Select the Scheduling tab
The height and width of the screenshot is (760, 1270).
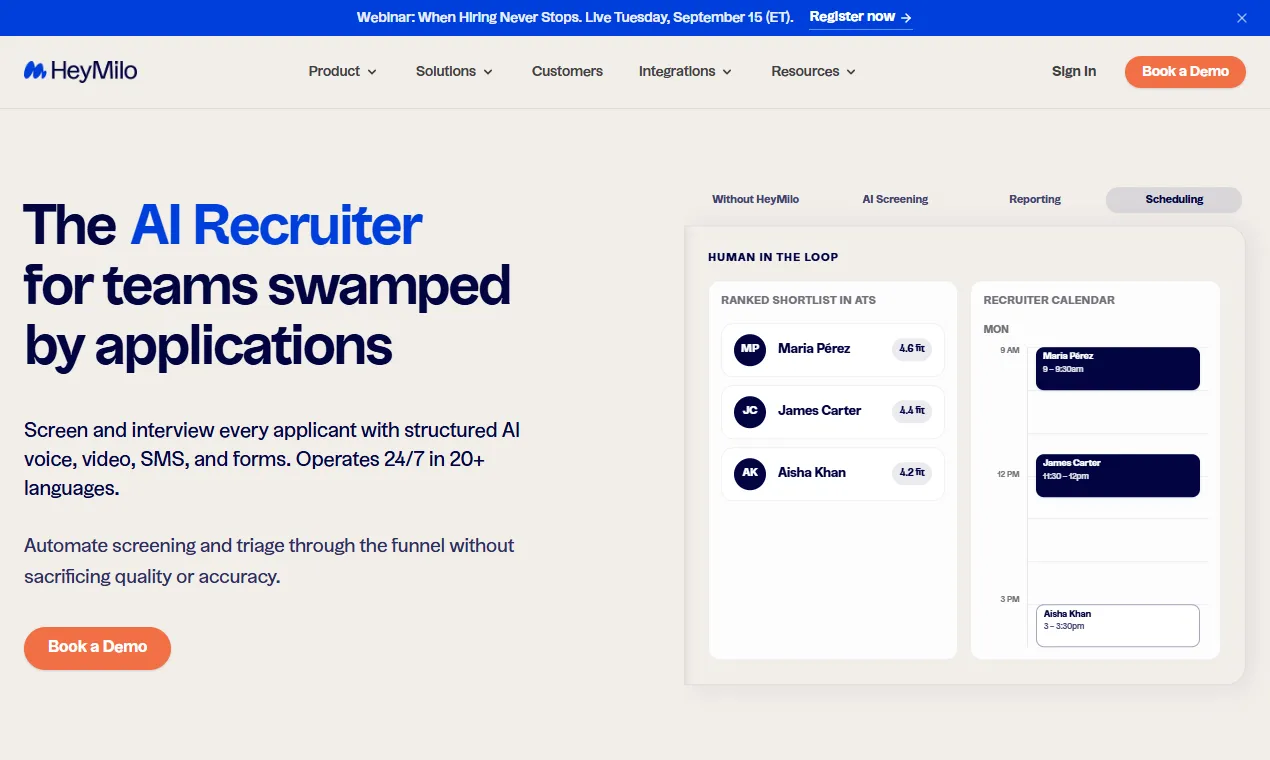click(1174, 199)
